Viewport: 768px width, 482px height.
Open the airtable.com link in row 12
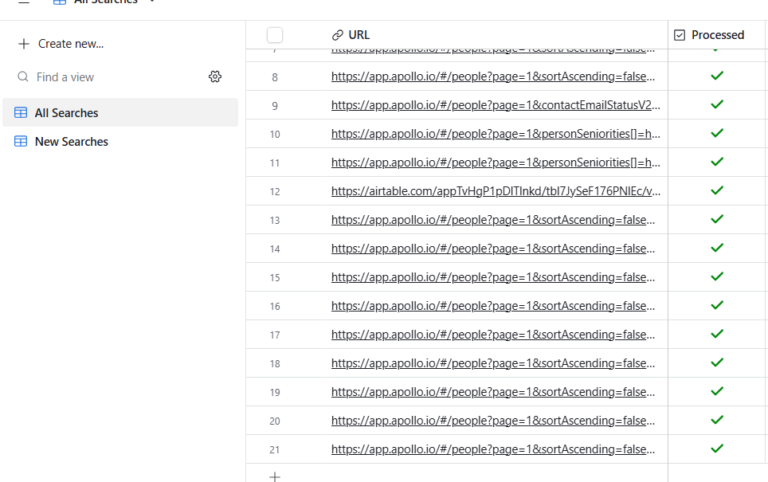click(495, 191)
